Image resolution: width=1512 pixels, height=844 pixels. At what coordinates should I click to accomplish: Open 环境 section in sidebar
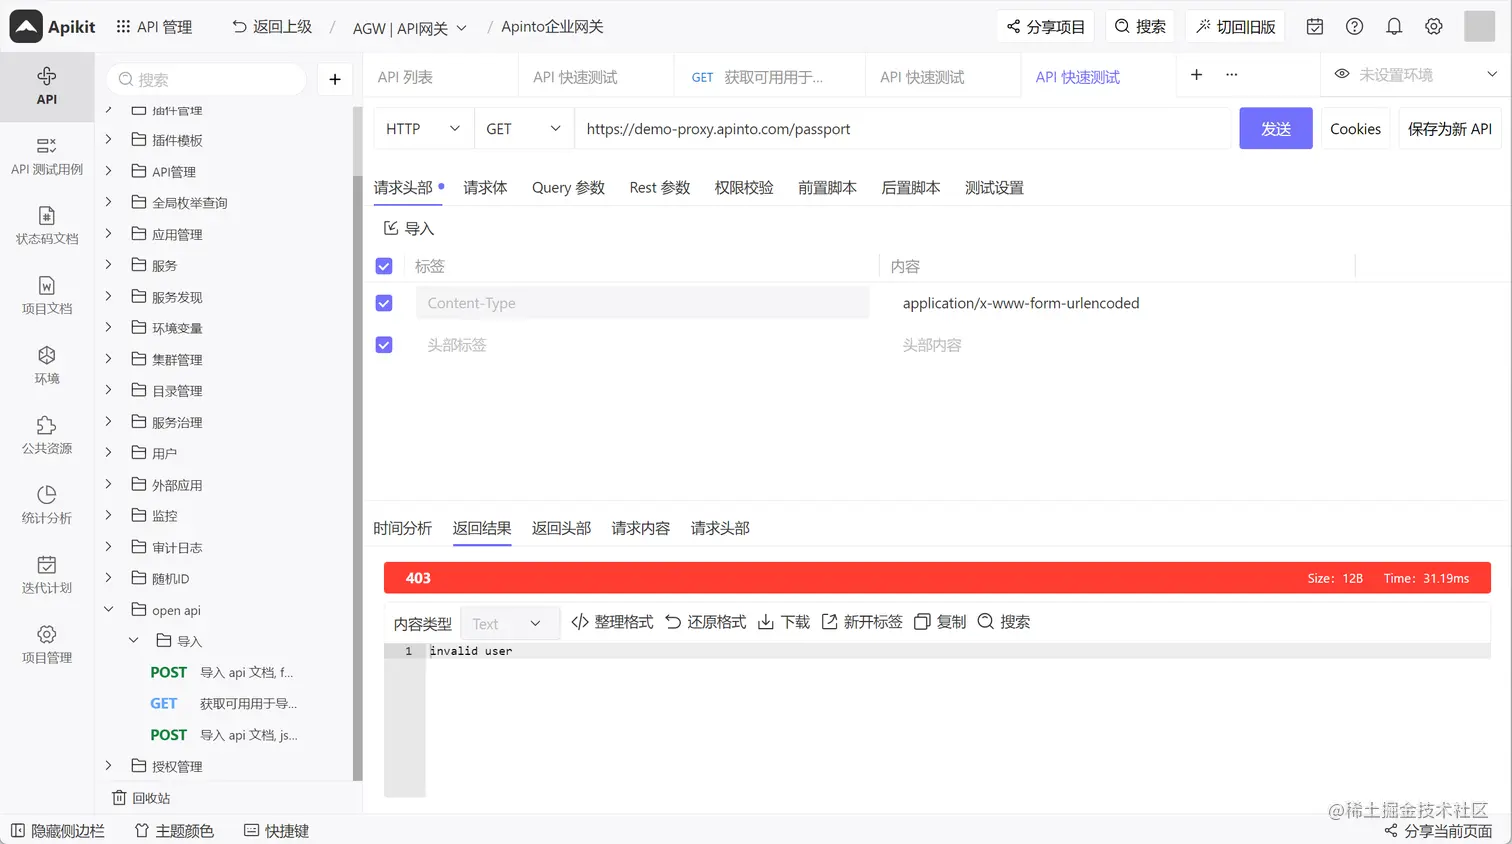click(47, 366)
